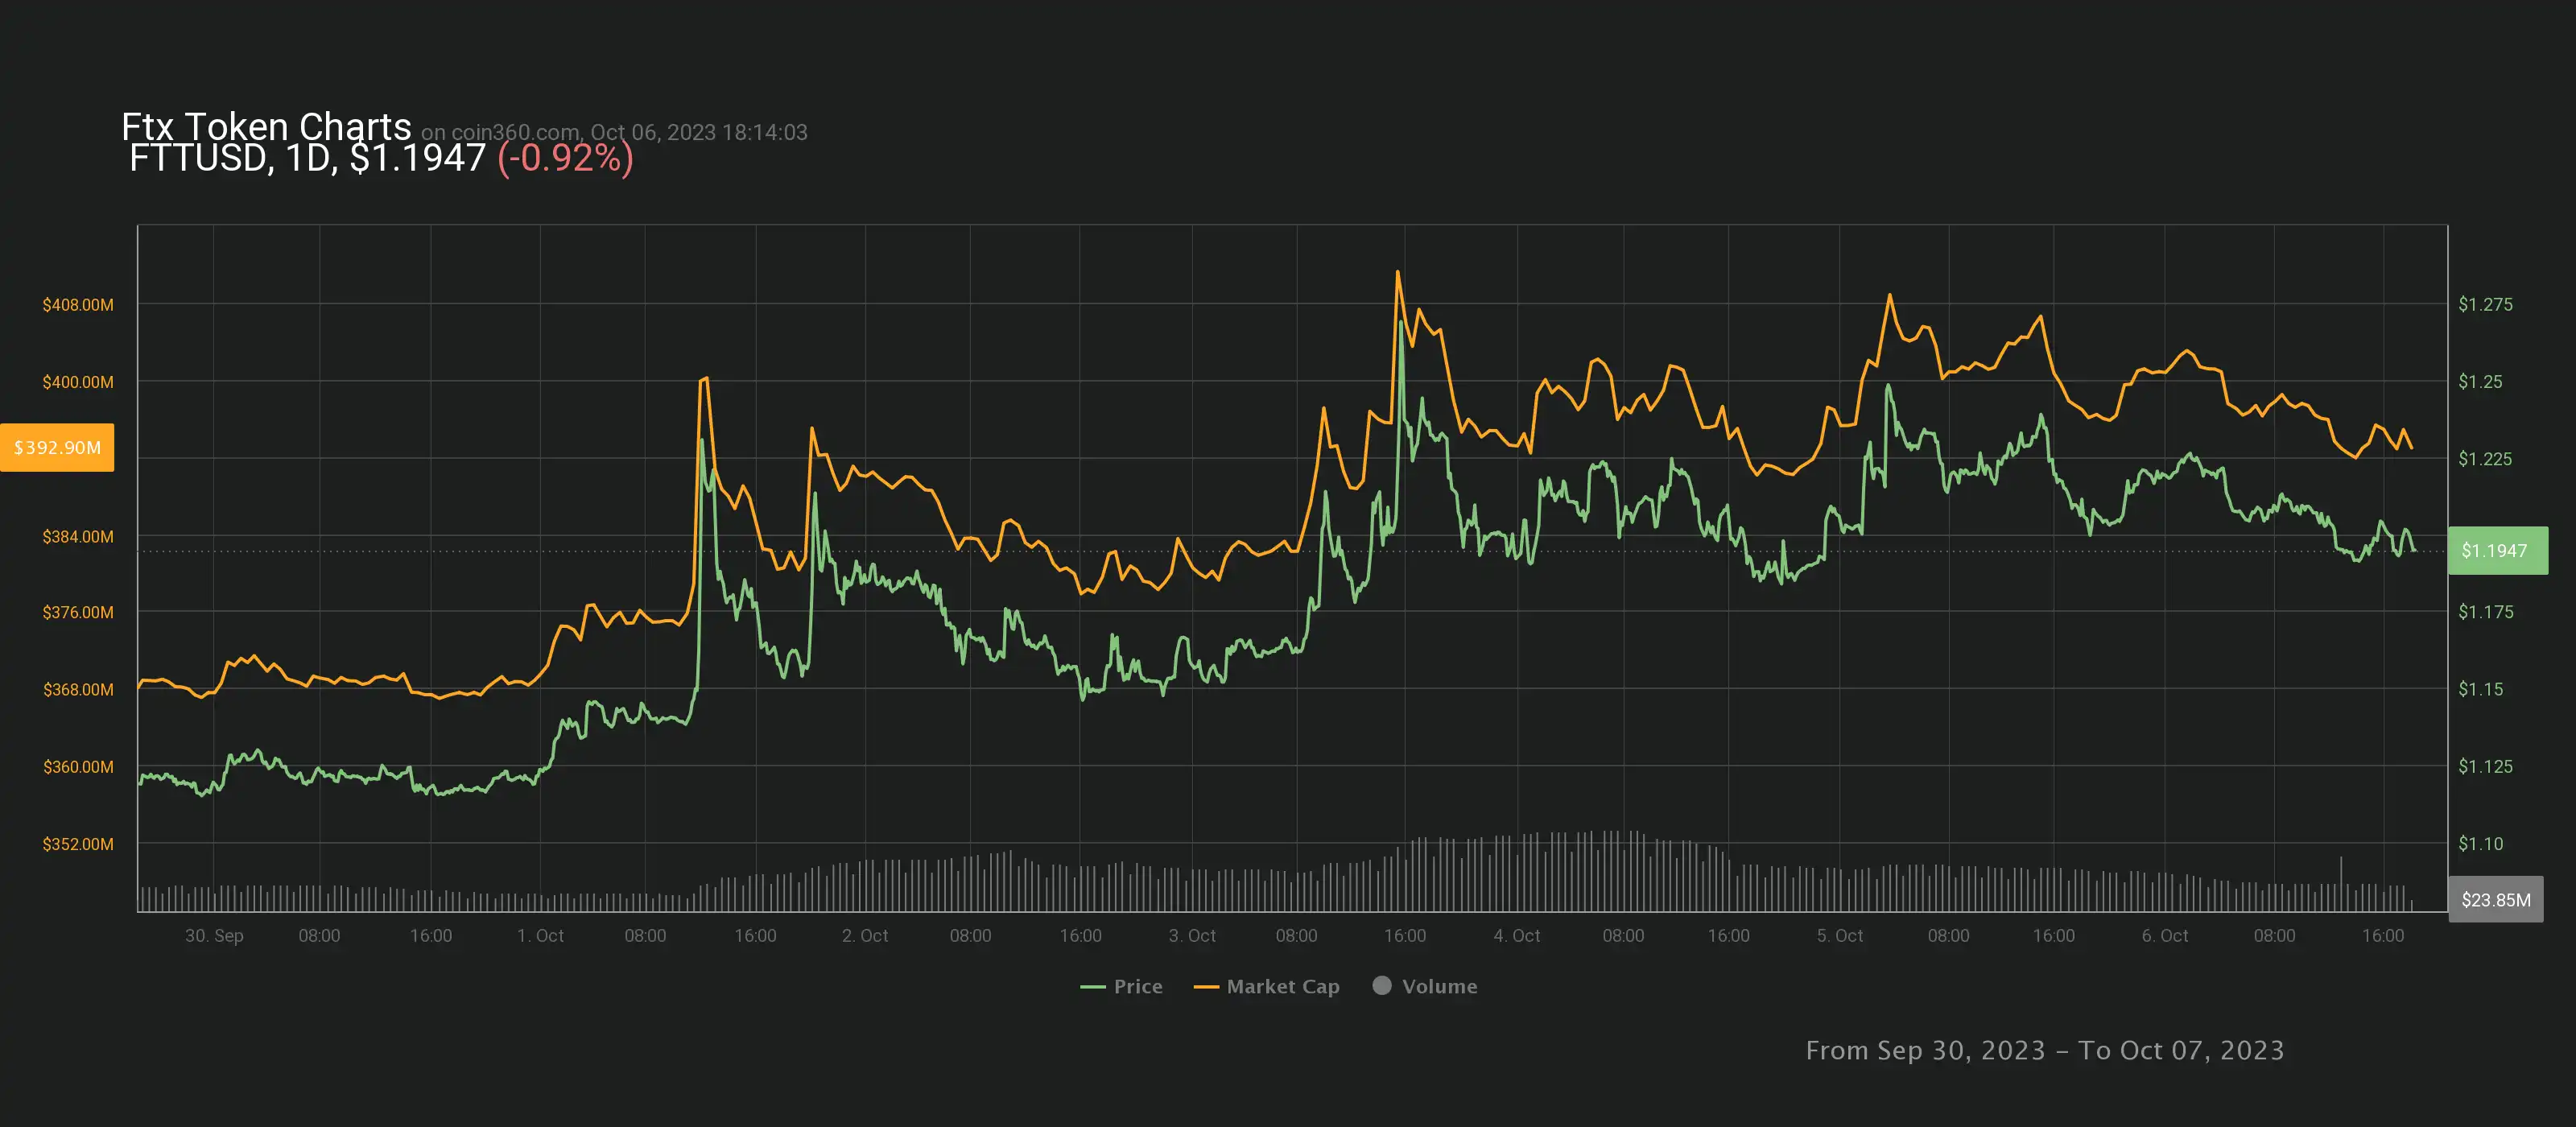Click the orange $392.90M market cap label
The image size is (2576, 1127).
coord(57,447)
